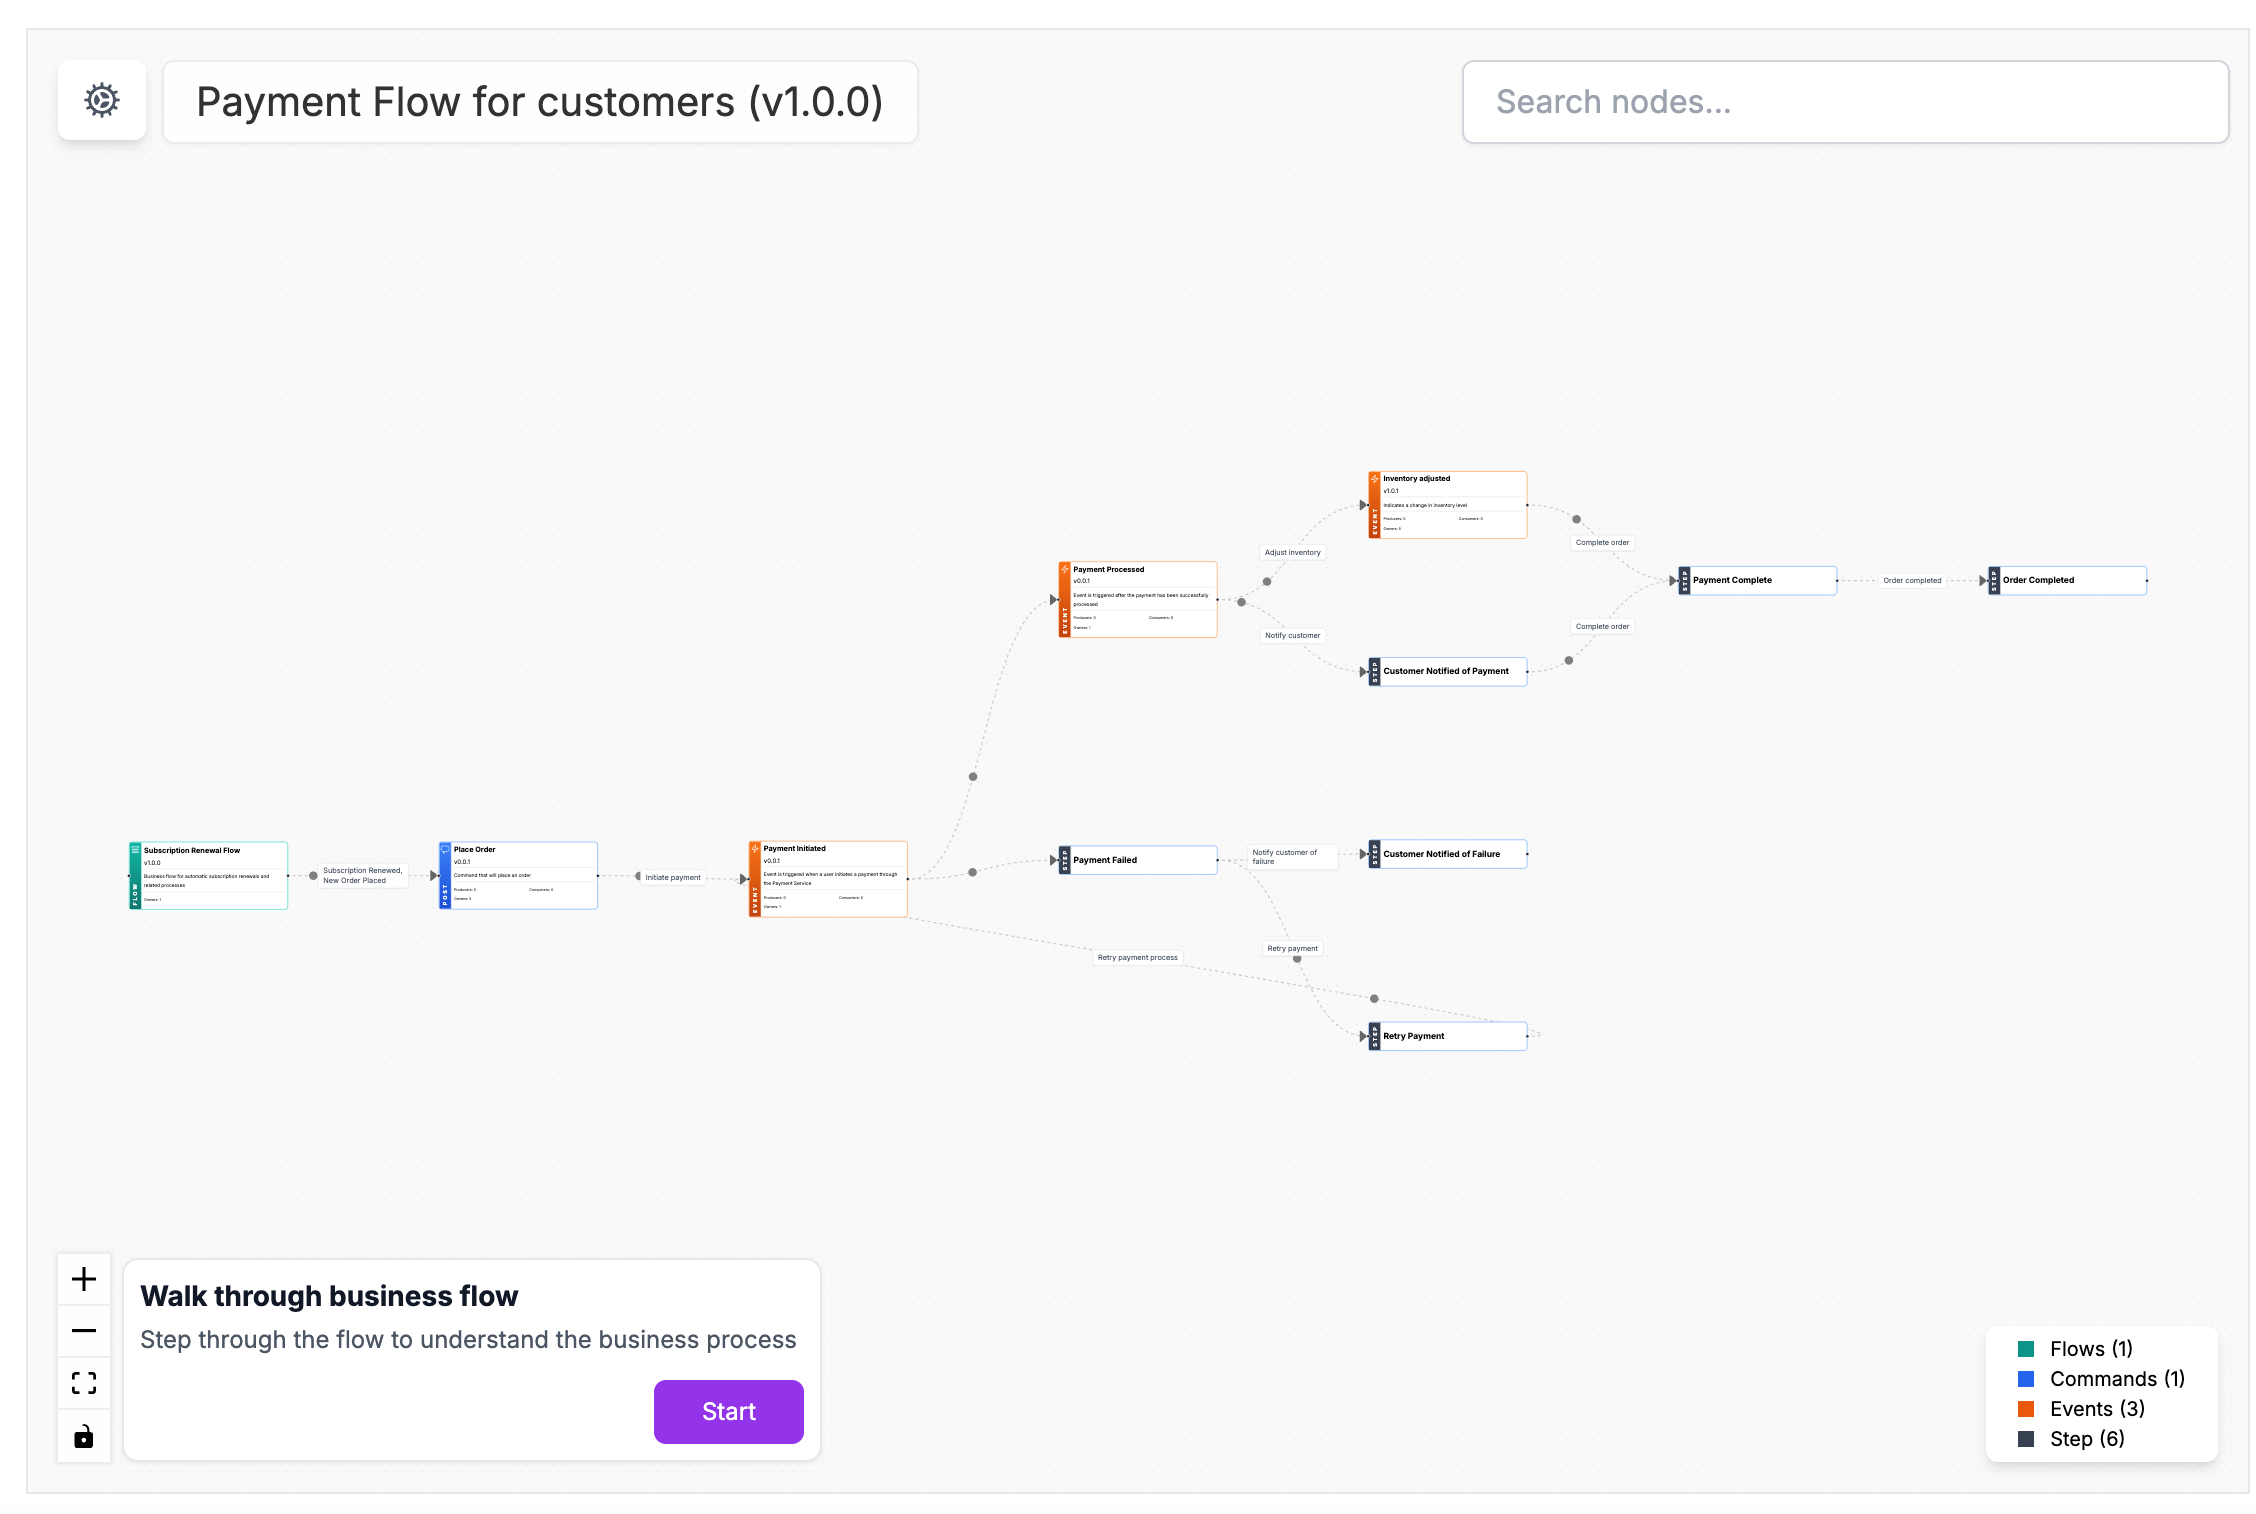
Task: Click the Retry payment process edge label
Action: [1137, 957]
